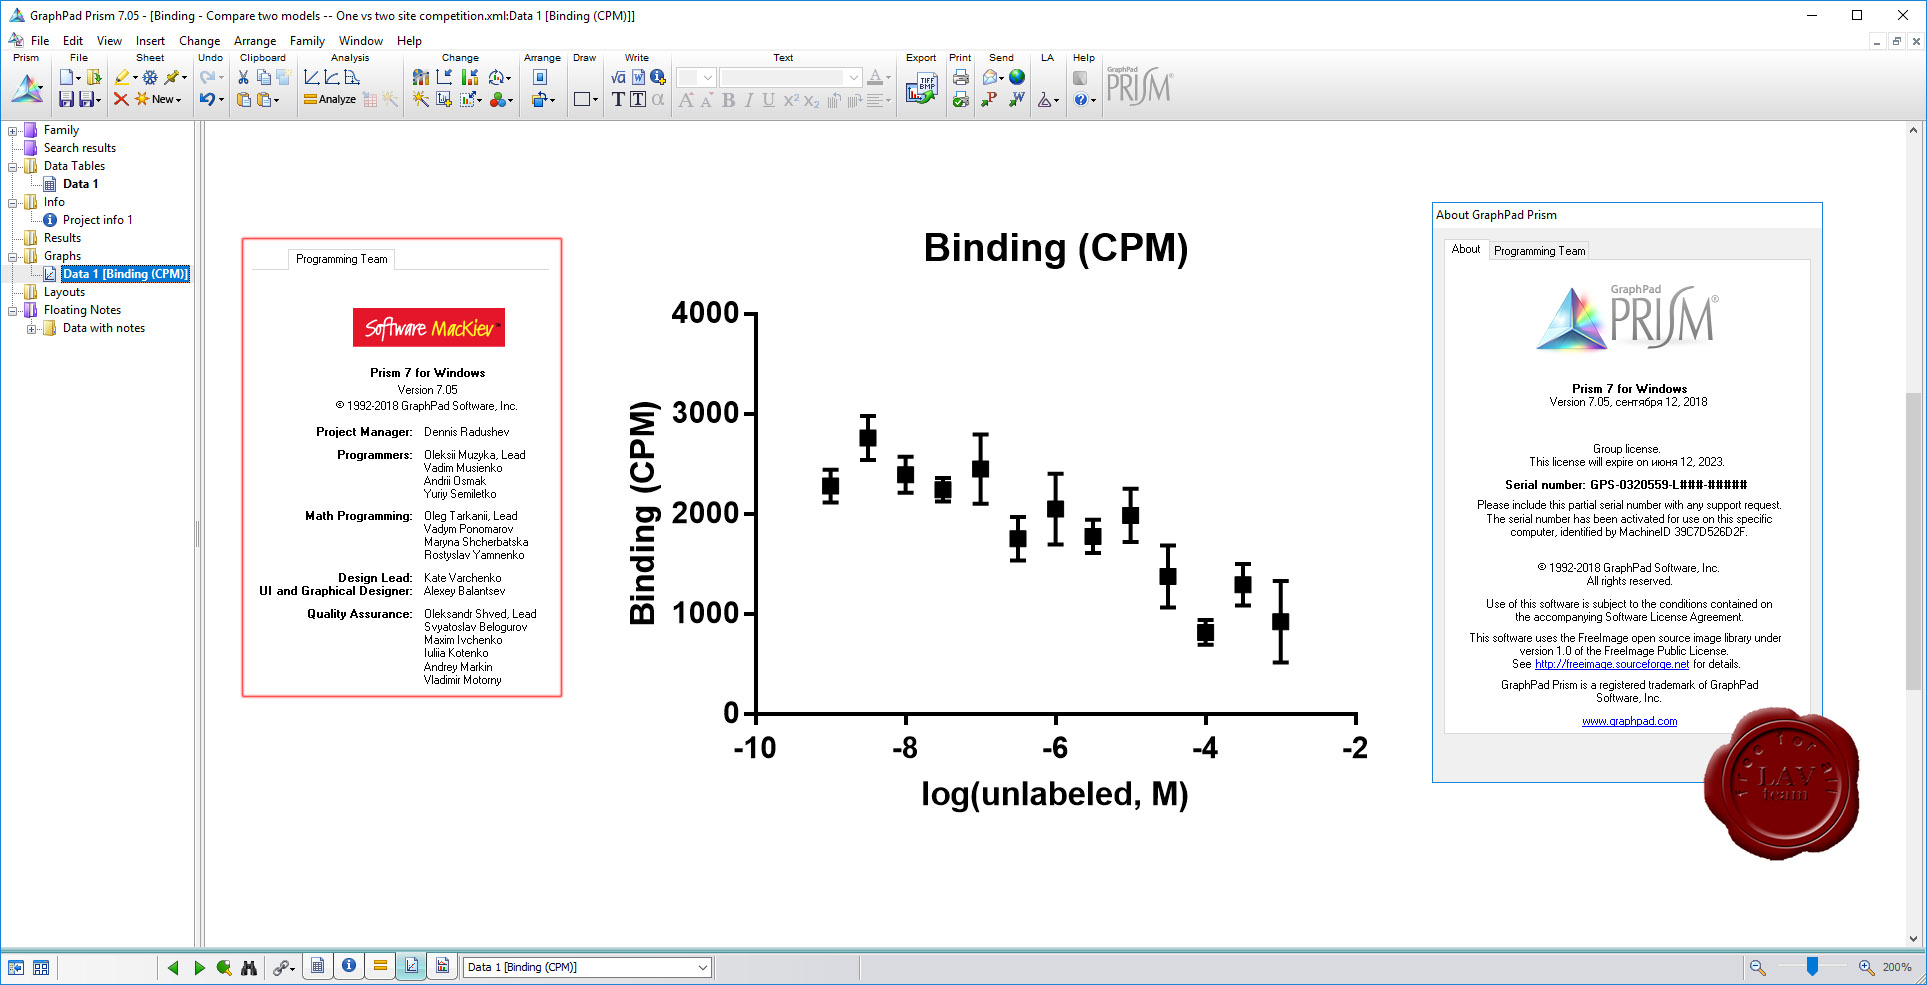Click the link chain icon in status bar
1927x985 pixels.
coord(282,967)
